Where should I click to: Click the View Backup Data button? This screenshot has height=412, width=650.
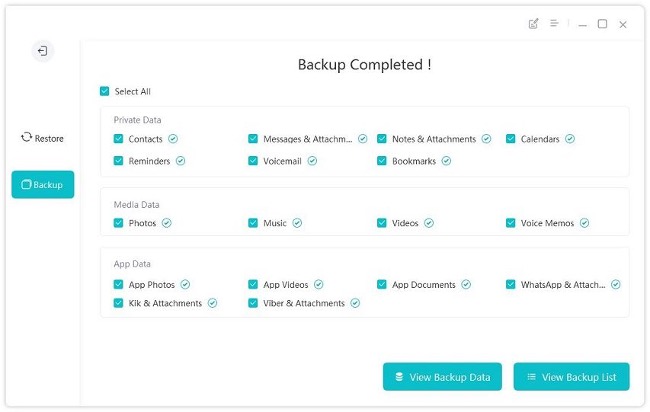442,377
